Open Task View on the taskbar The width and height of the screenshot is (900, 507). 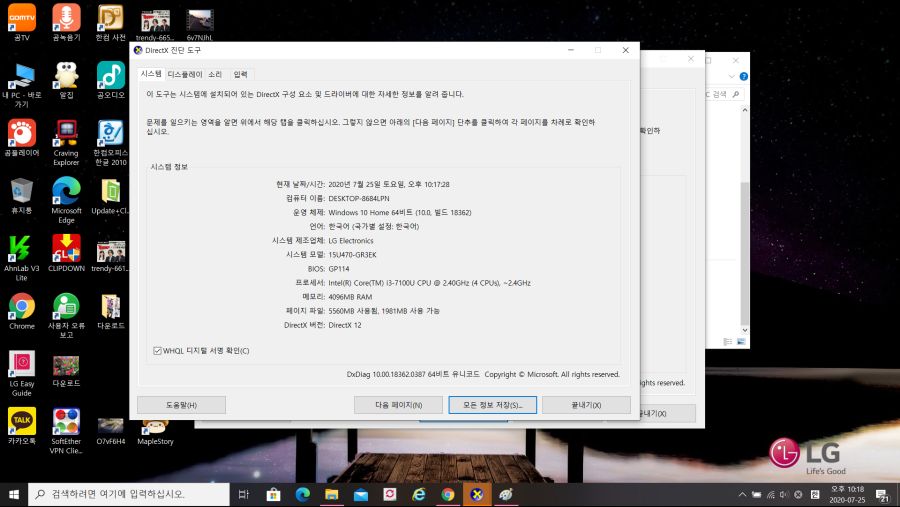pos(244,494)
